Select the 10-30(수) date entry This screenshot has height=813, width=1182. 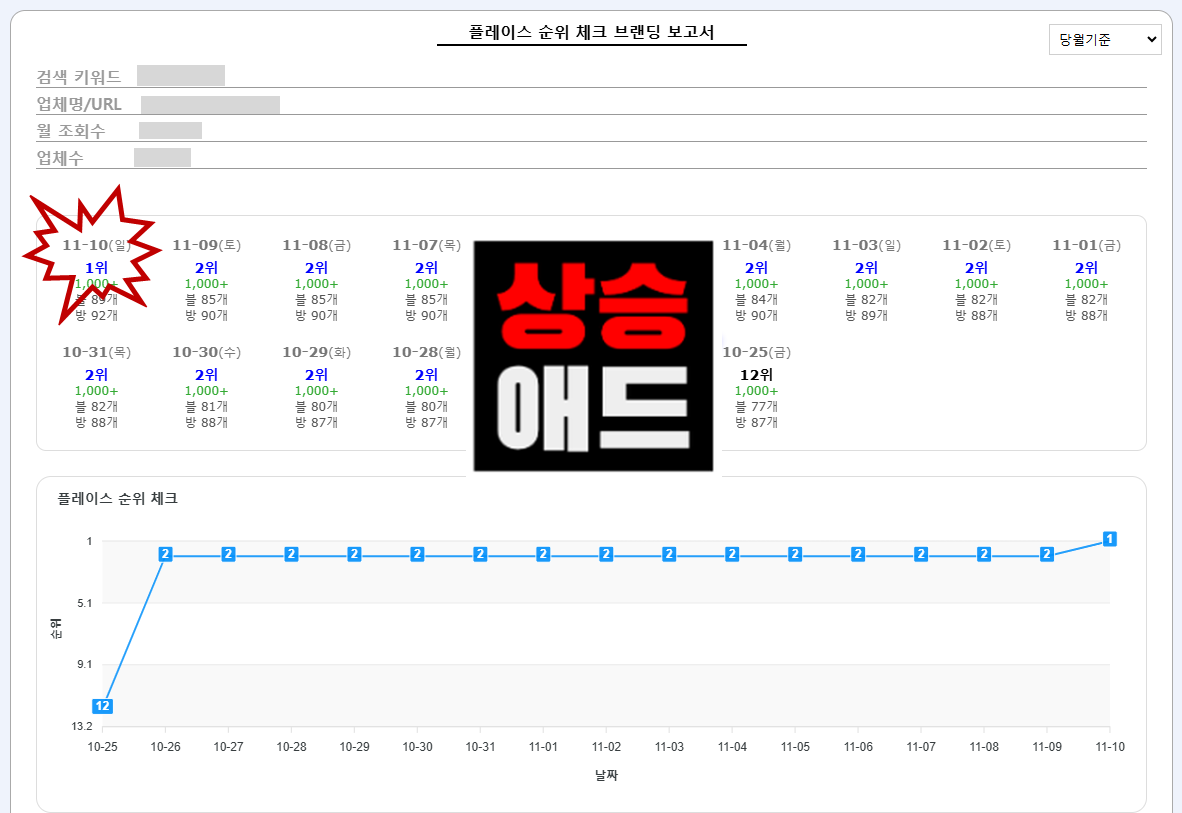pos(207,352)
